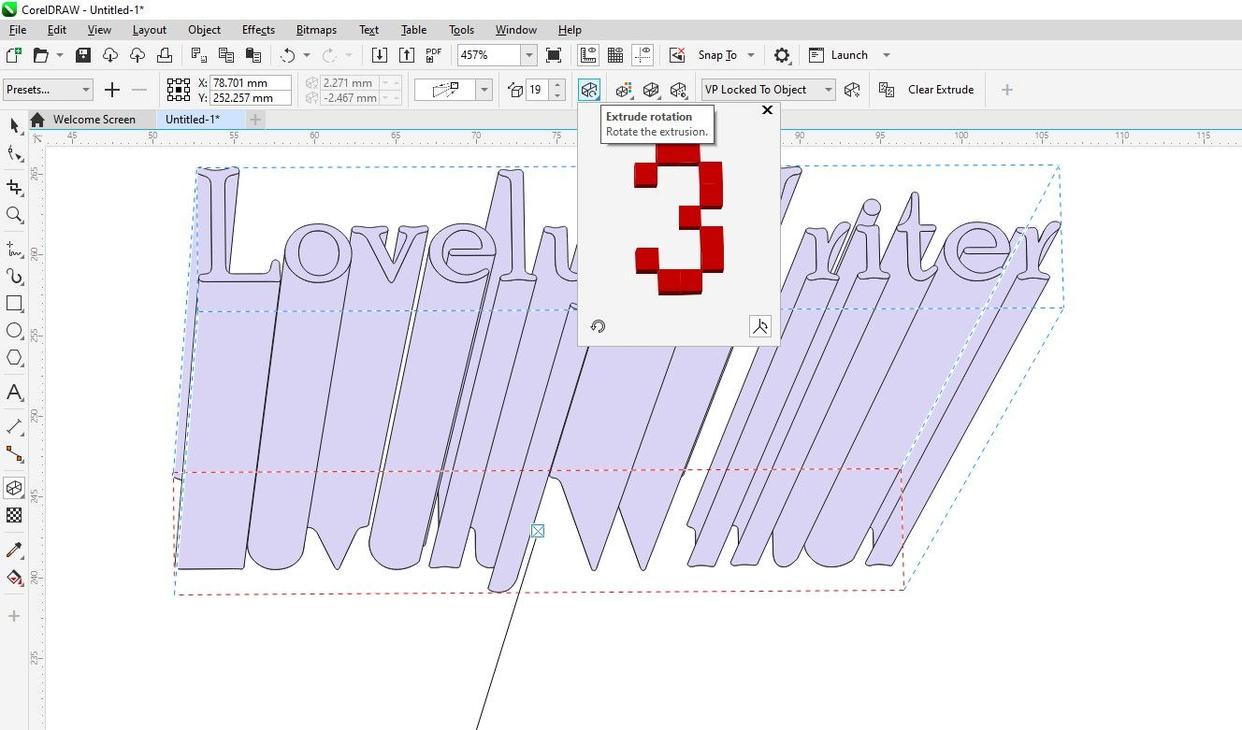
Task: Click the Clear Extrude button
Action: (x=940, y=90)
